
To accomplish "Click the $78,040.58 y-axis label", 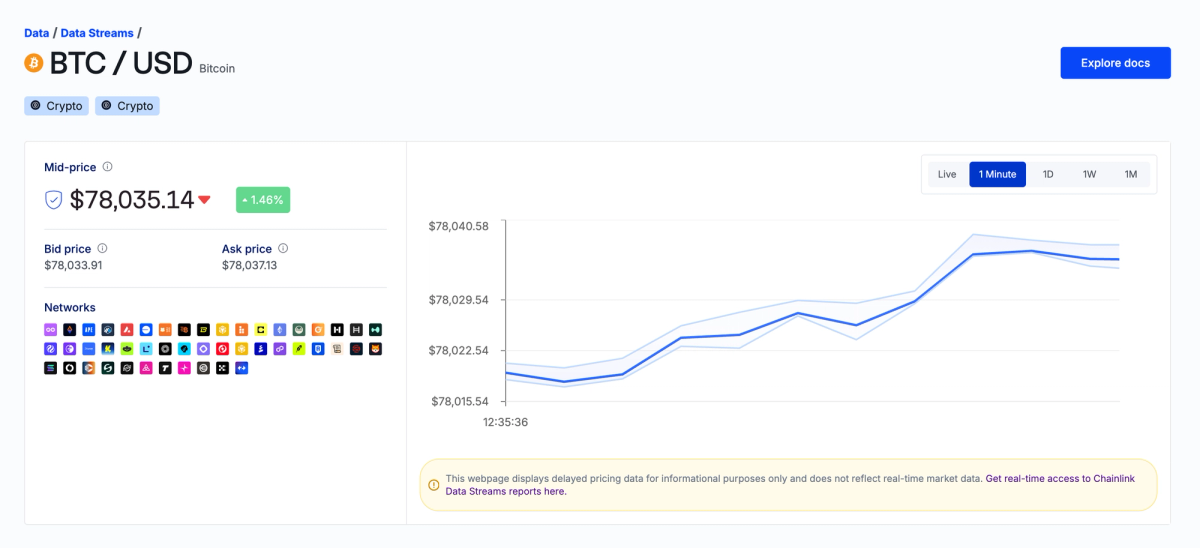I will (459, 226).
